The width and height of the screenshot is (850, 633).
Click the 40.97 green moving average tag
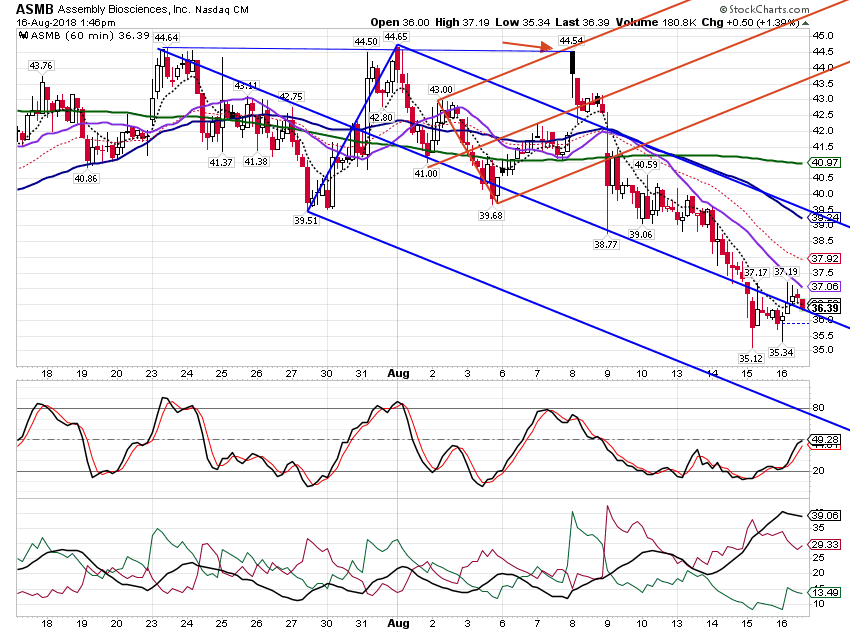pos(825,162)
